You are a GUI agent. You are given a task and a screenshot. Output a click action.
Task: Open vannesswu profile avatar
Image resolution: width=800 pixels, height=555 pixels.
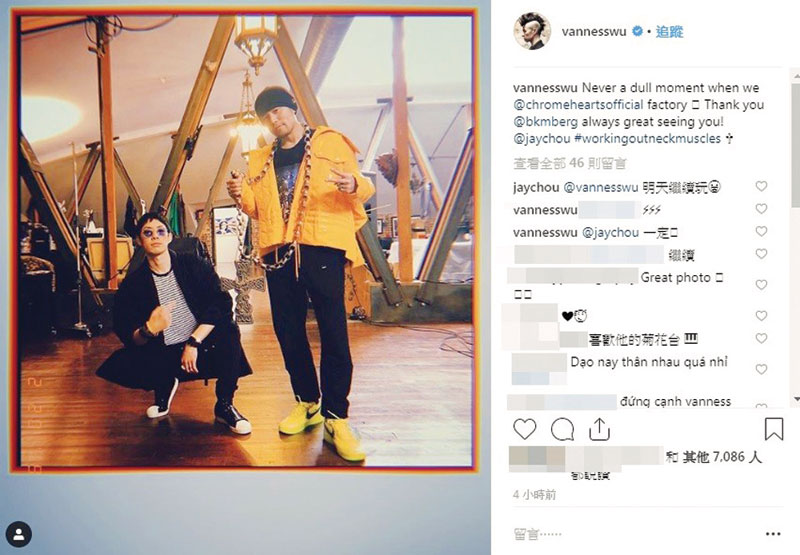(x=532, y=31)
